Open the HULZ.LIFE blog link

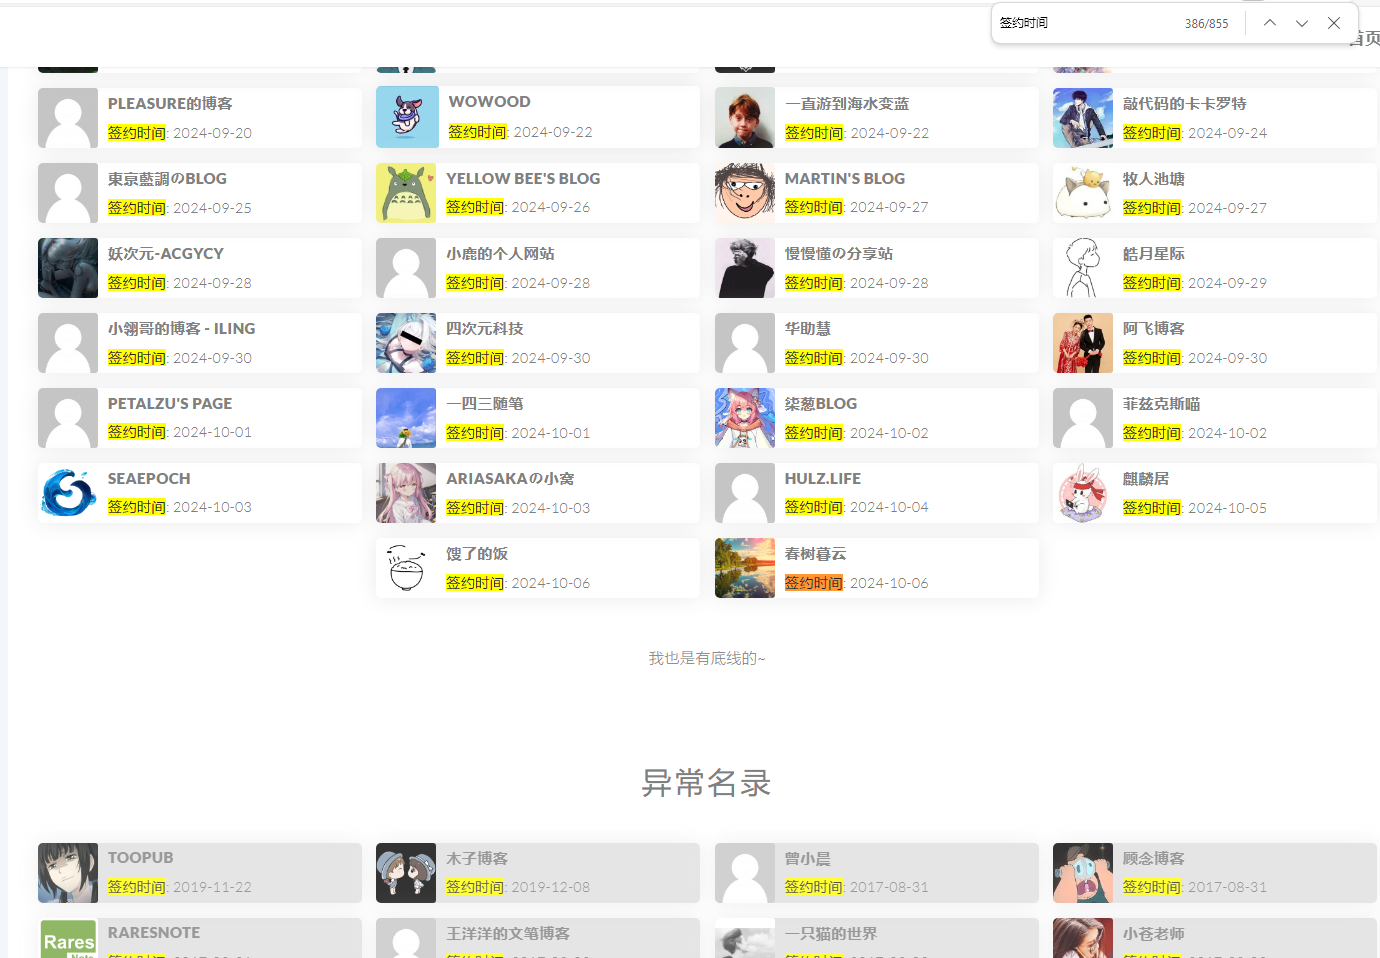pyautogui.click(x=822, y=479)
